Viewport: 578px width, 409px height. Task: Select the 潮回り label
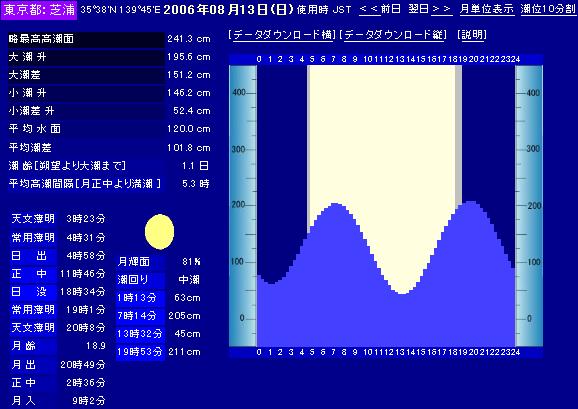click(133, 280)
